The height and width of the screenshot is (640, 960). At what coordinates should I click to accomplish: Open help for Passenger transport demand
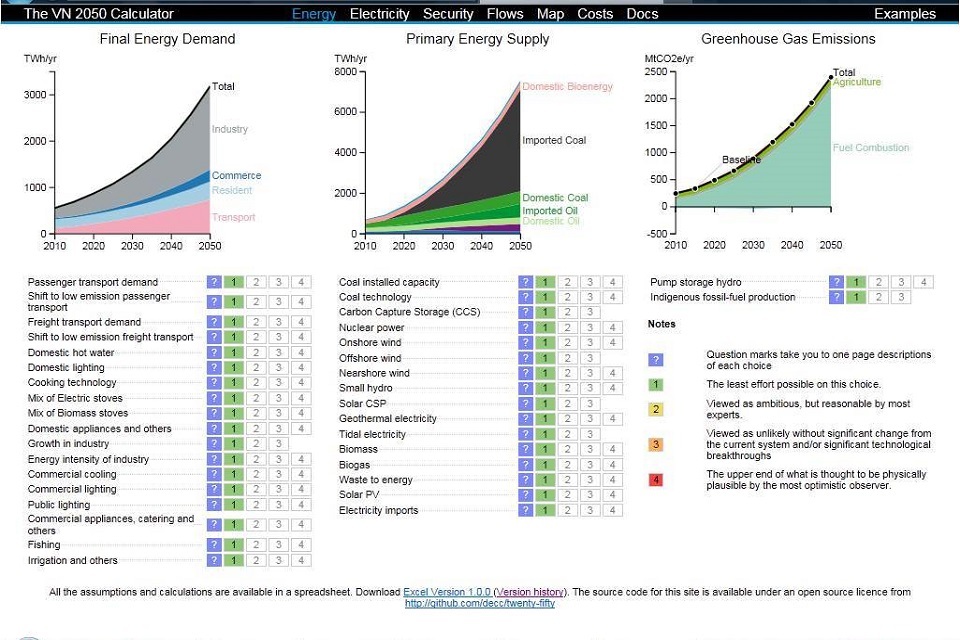[214, 282]
